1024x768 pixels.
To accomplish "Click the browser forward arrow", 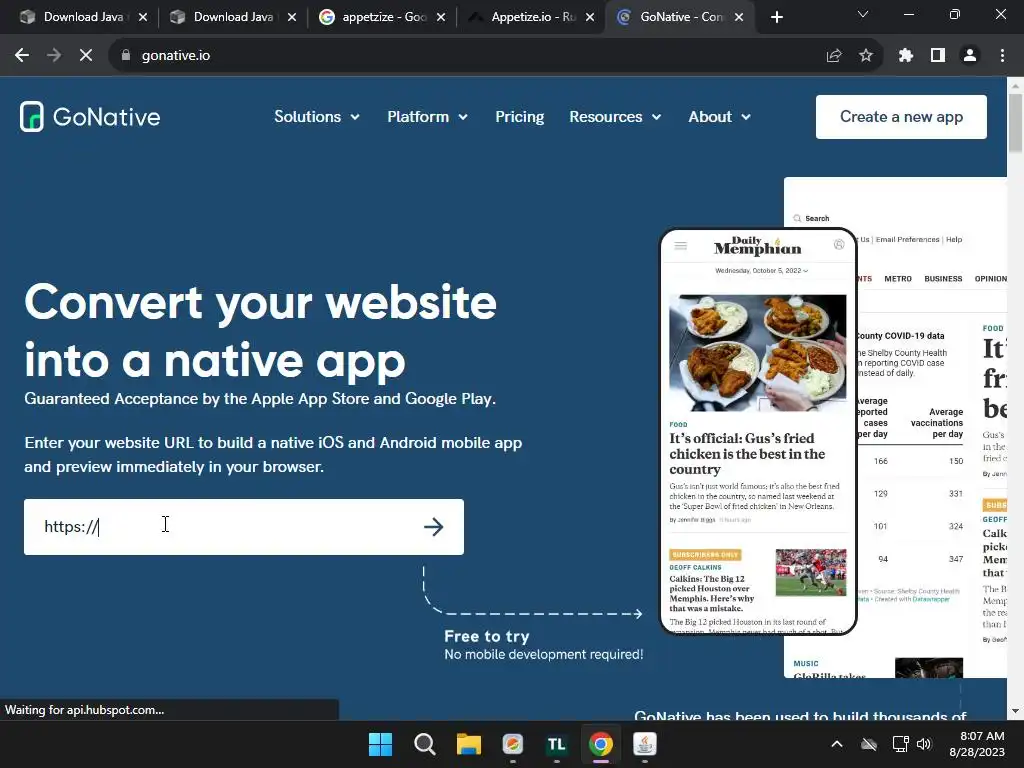I will pyautogui.click(x=54, y=56).
